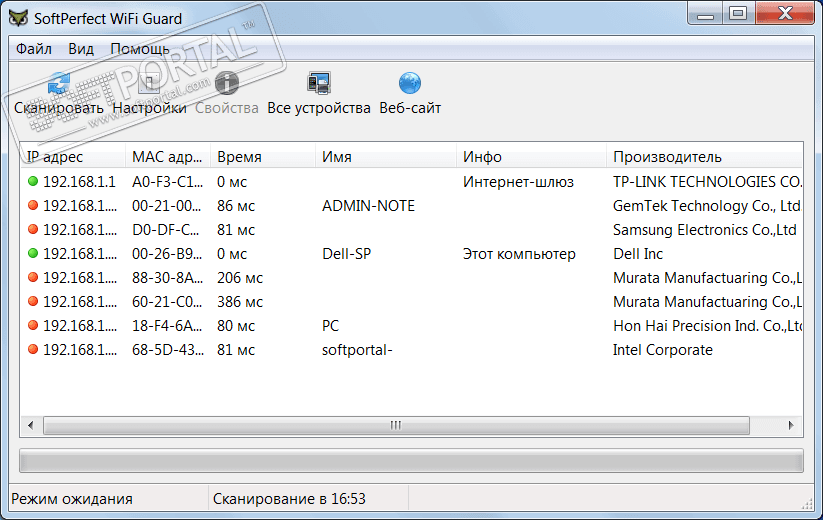Click MAC address 88-30-8A...
Image resolution: width=823 pixels, height=520 pixels.
tap(167, 278)
